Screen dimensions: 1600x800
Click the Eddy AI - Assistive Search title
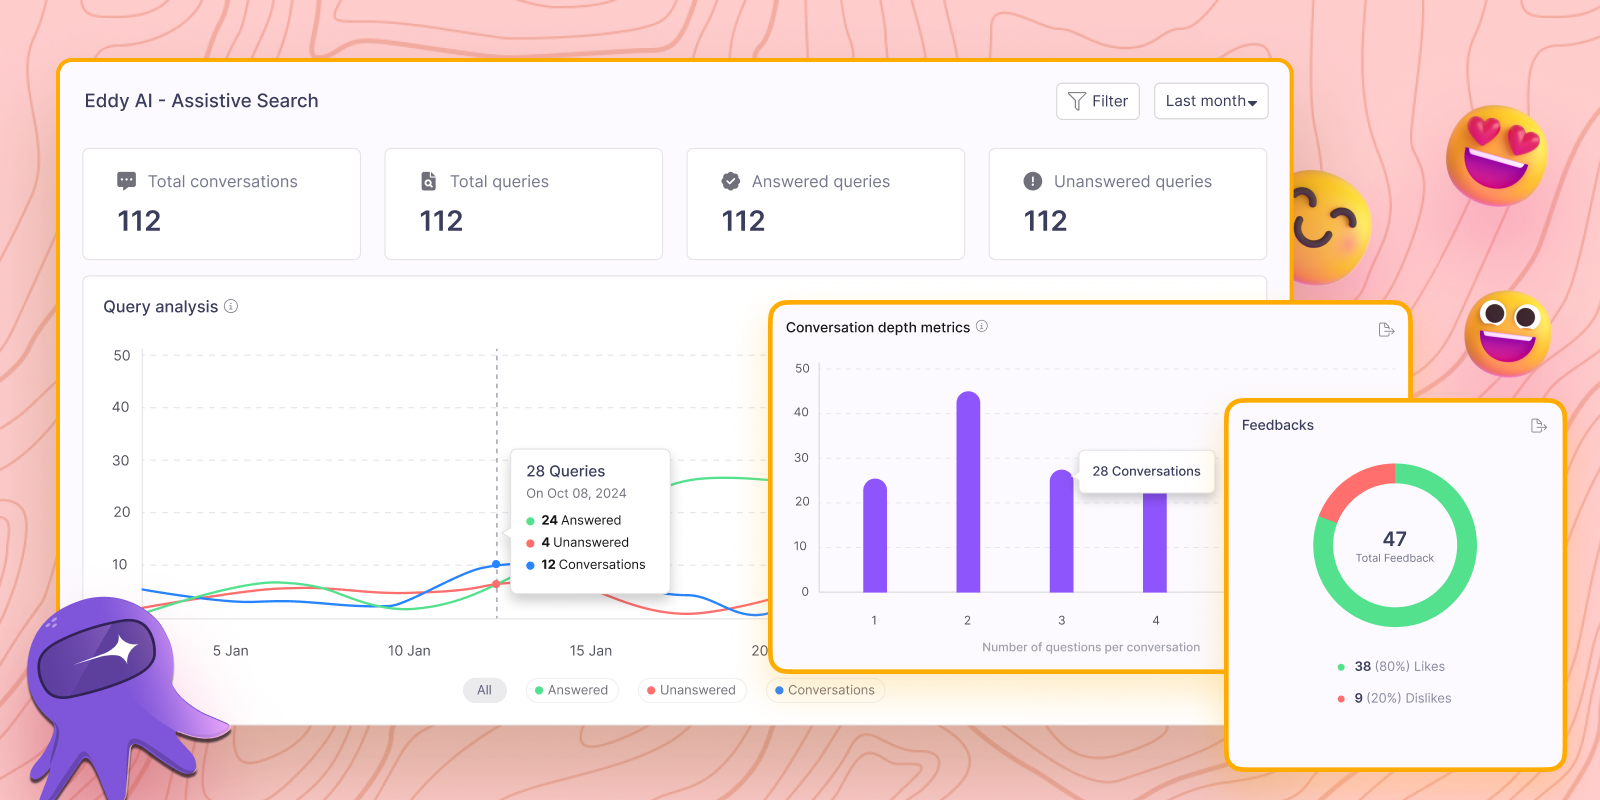click(x=201, y=101)
